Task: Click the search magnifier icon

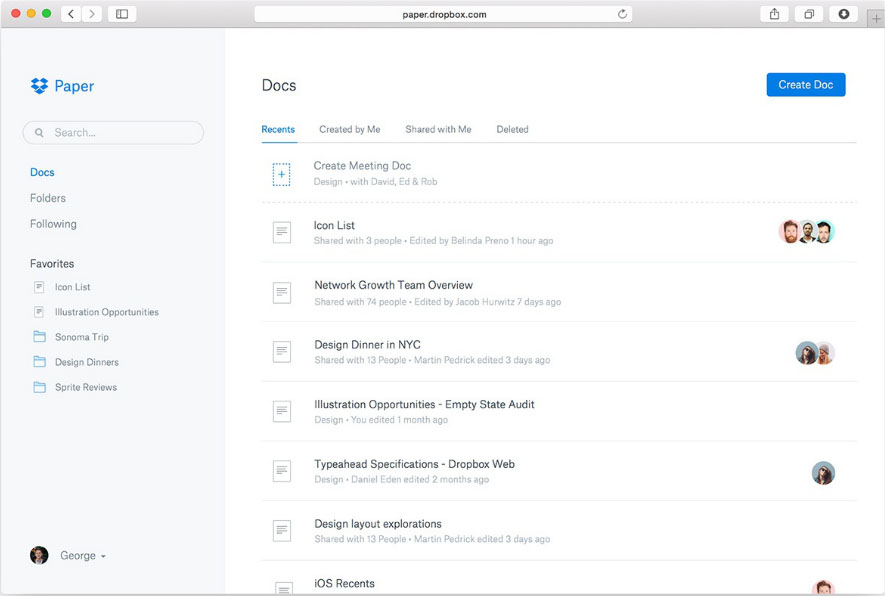Action: click(39, 133)
